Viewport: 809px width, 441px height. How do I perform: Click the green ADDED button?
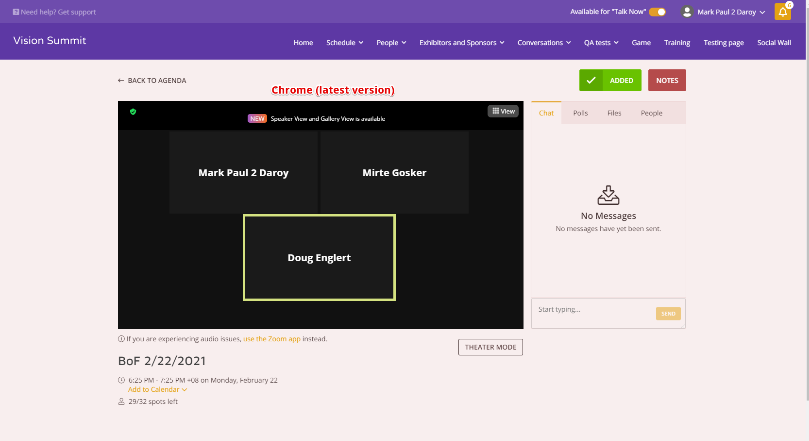(x=610, y=80)
